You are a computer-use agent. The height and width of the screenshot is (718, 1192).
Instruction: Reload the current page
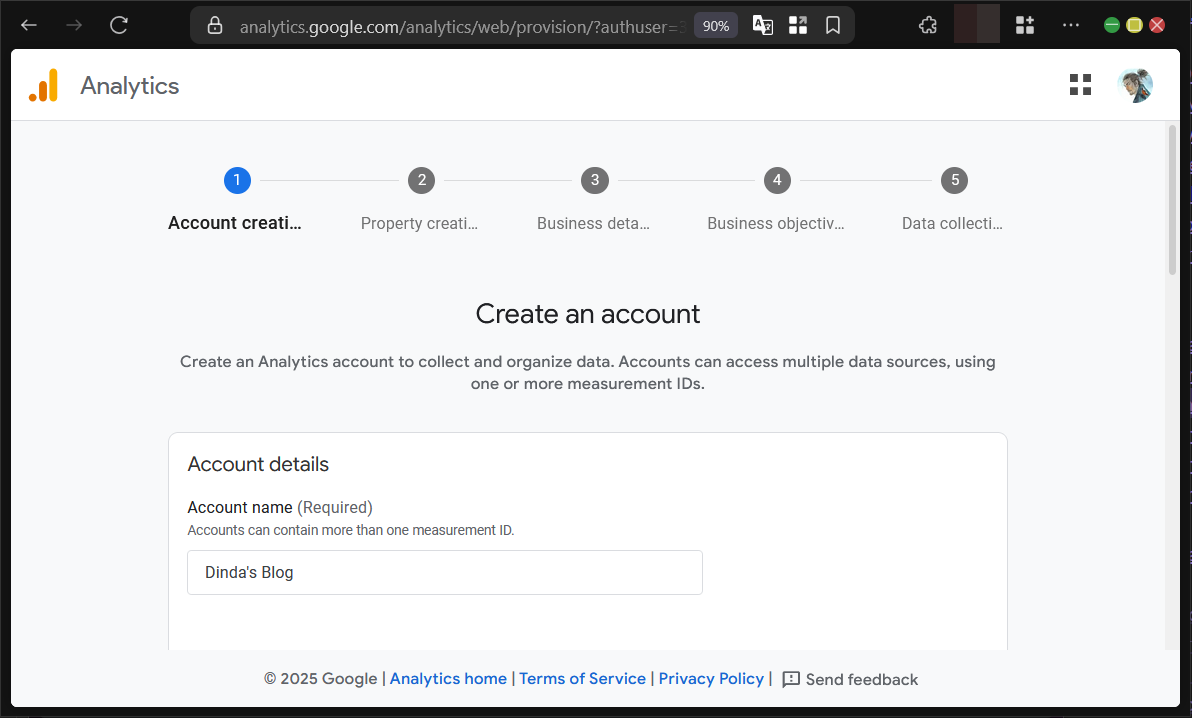(118, 25)
